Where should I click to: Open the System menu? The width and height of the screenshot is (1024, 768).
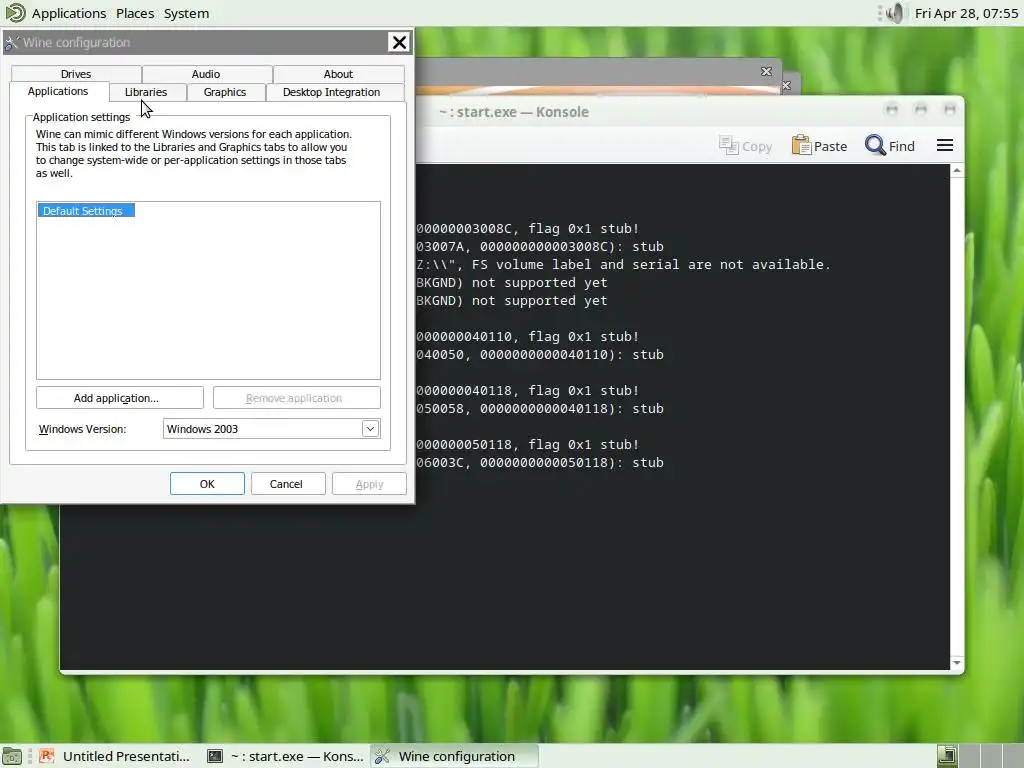(186, 13)
